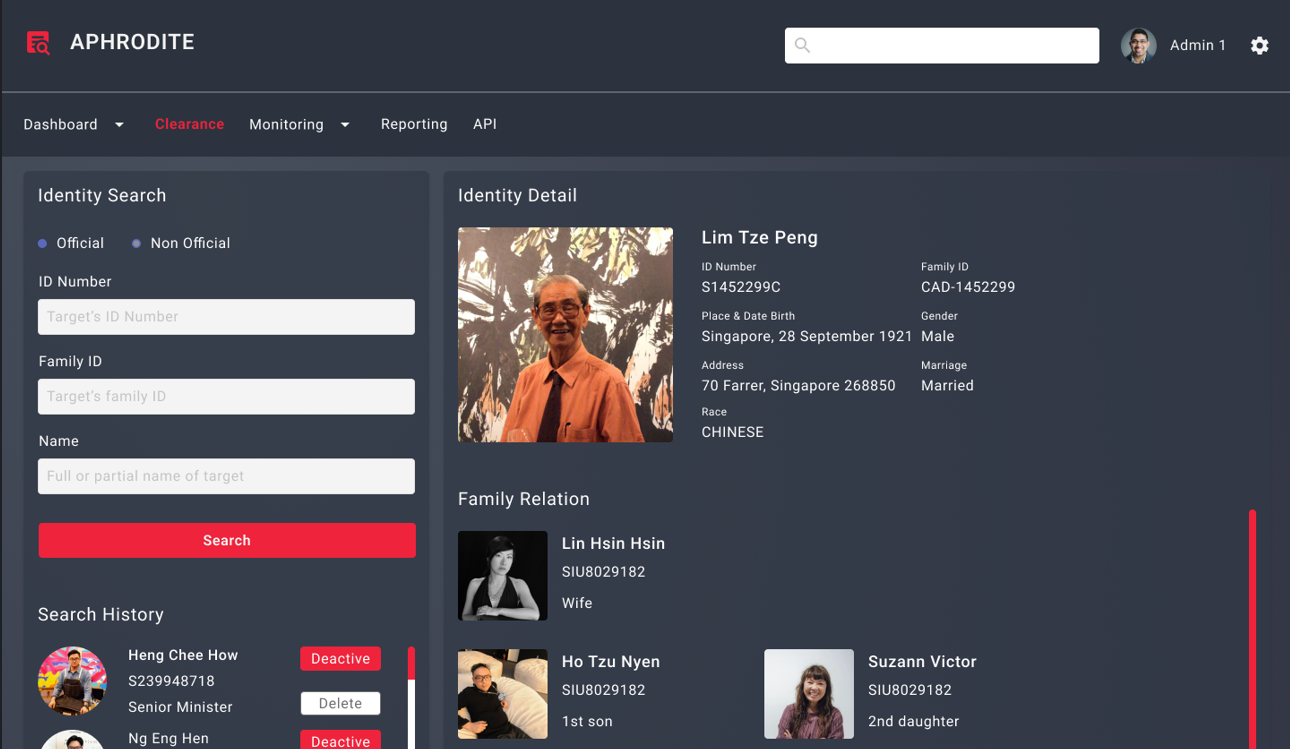Click the name Lin Hsin Hsin
The width and height of the screenshot is (1290, 749).
[613, 544]
